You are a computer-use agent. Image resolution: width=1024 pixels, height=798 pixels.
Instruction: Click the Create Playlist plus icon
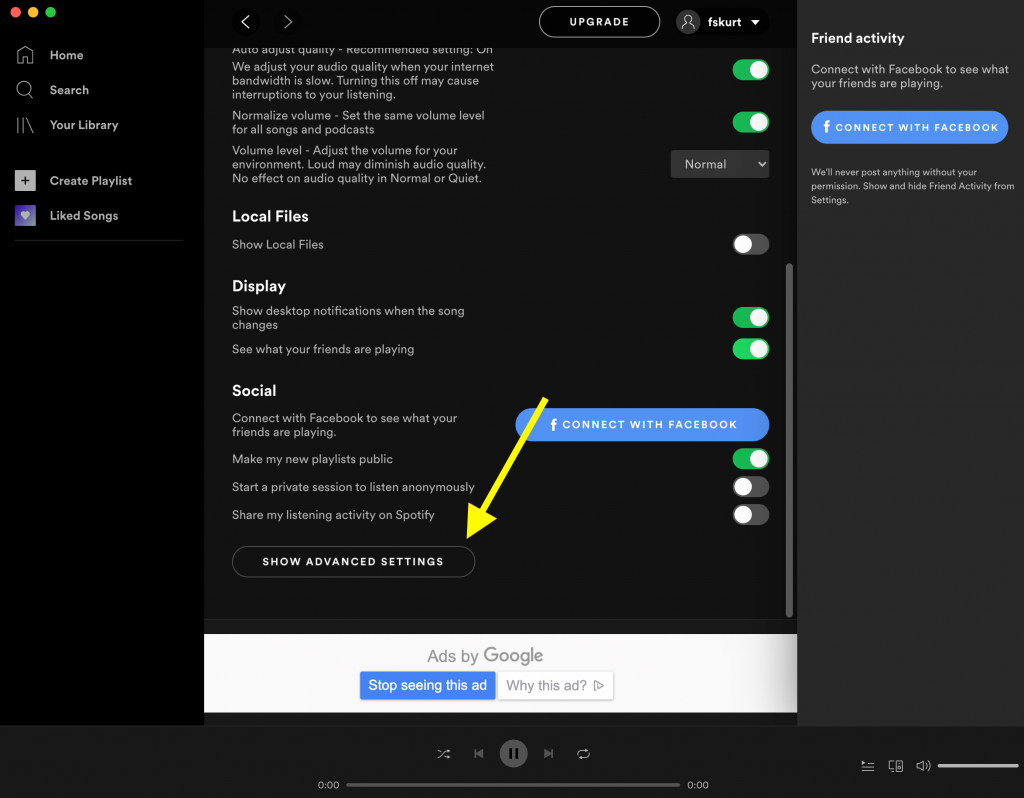(25, 180)
